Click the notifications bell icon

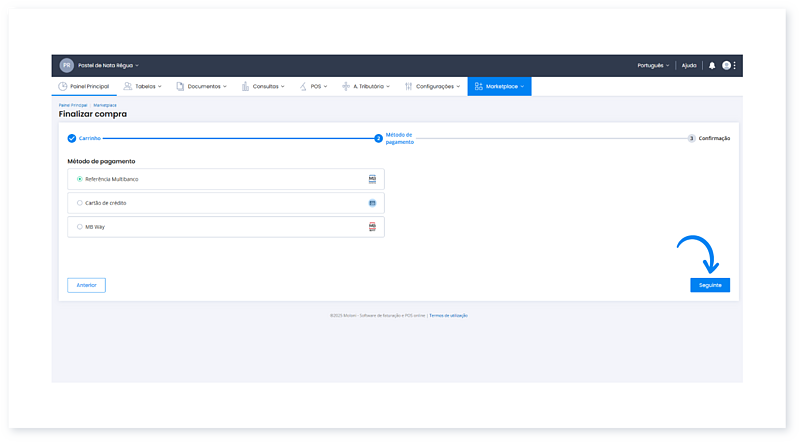pos(712,65)
